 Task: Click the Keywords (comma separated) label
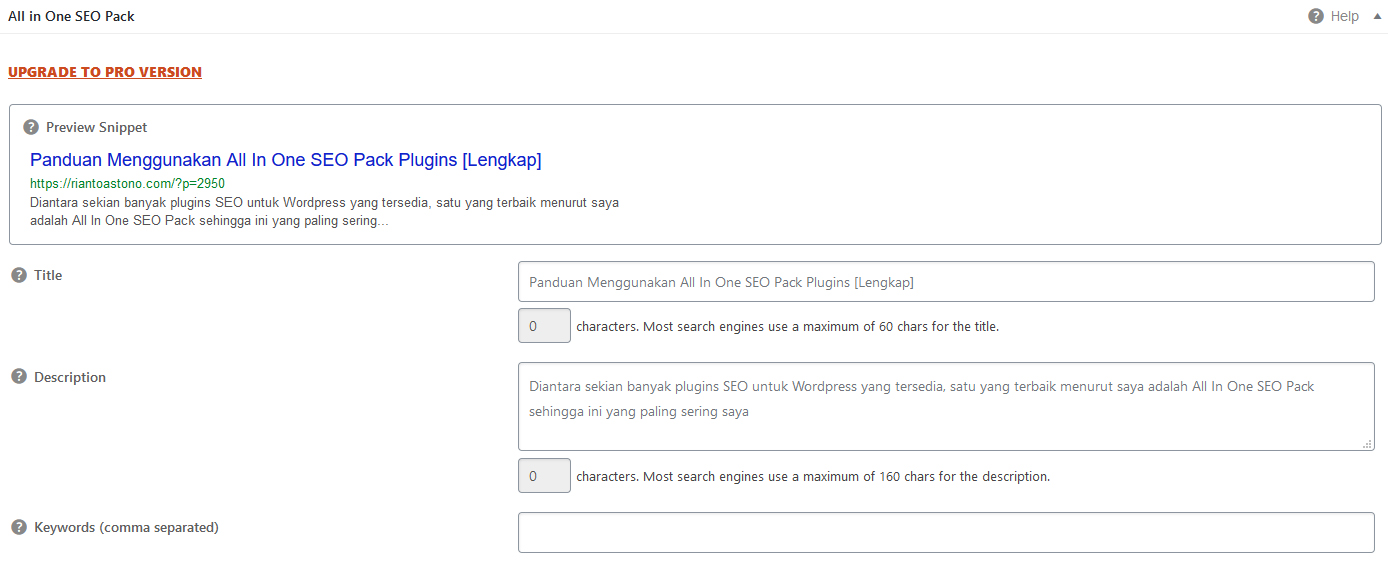tap(126, 527)
